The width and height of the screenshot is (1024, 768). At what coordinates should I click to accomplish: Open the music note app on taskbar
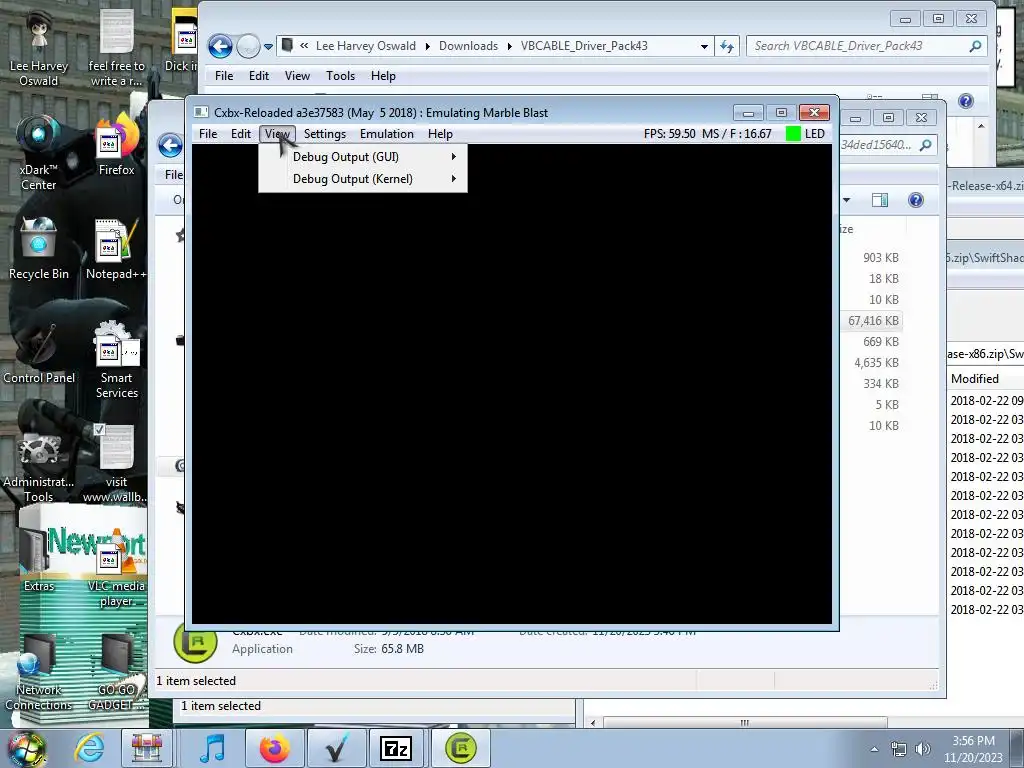(212, 748)
